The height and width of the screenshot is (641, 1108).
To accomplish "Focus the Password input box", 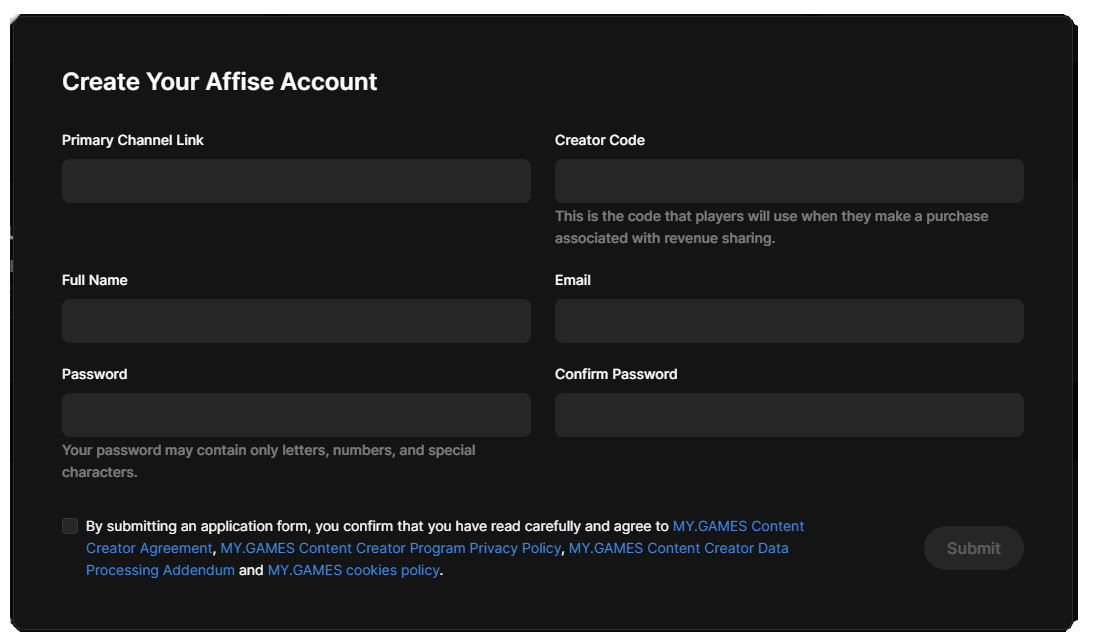I will click(x=296, y=415).
